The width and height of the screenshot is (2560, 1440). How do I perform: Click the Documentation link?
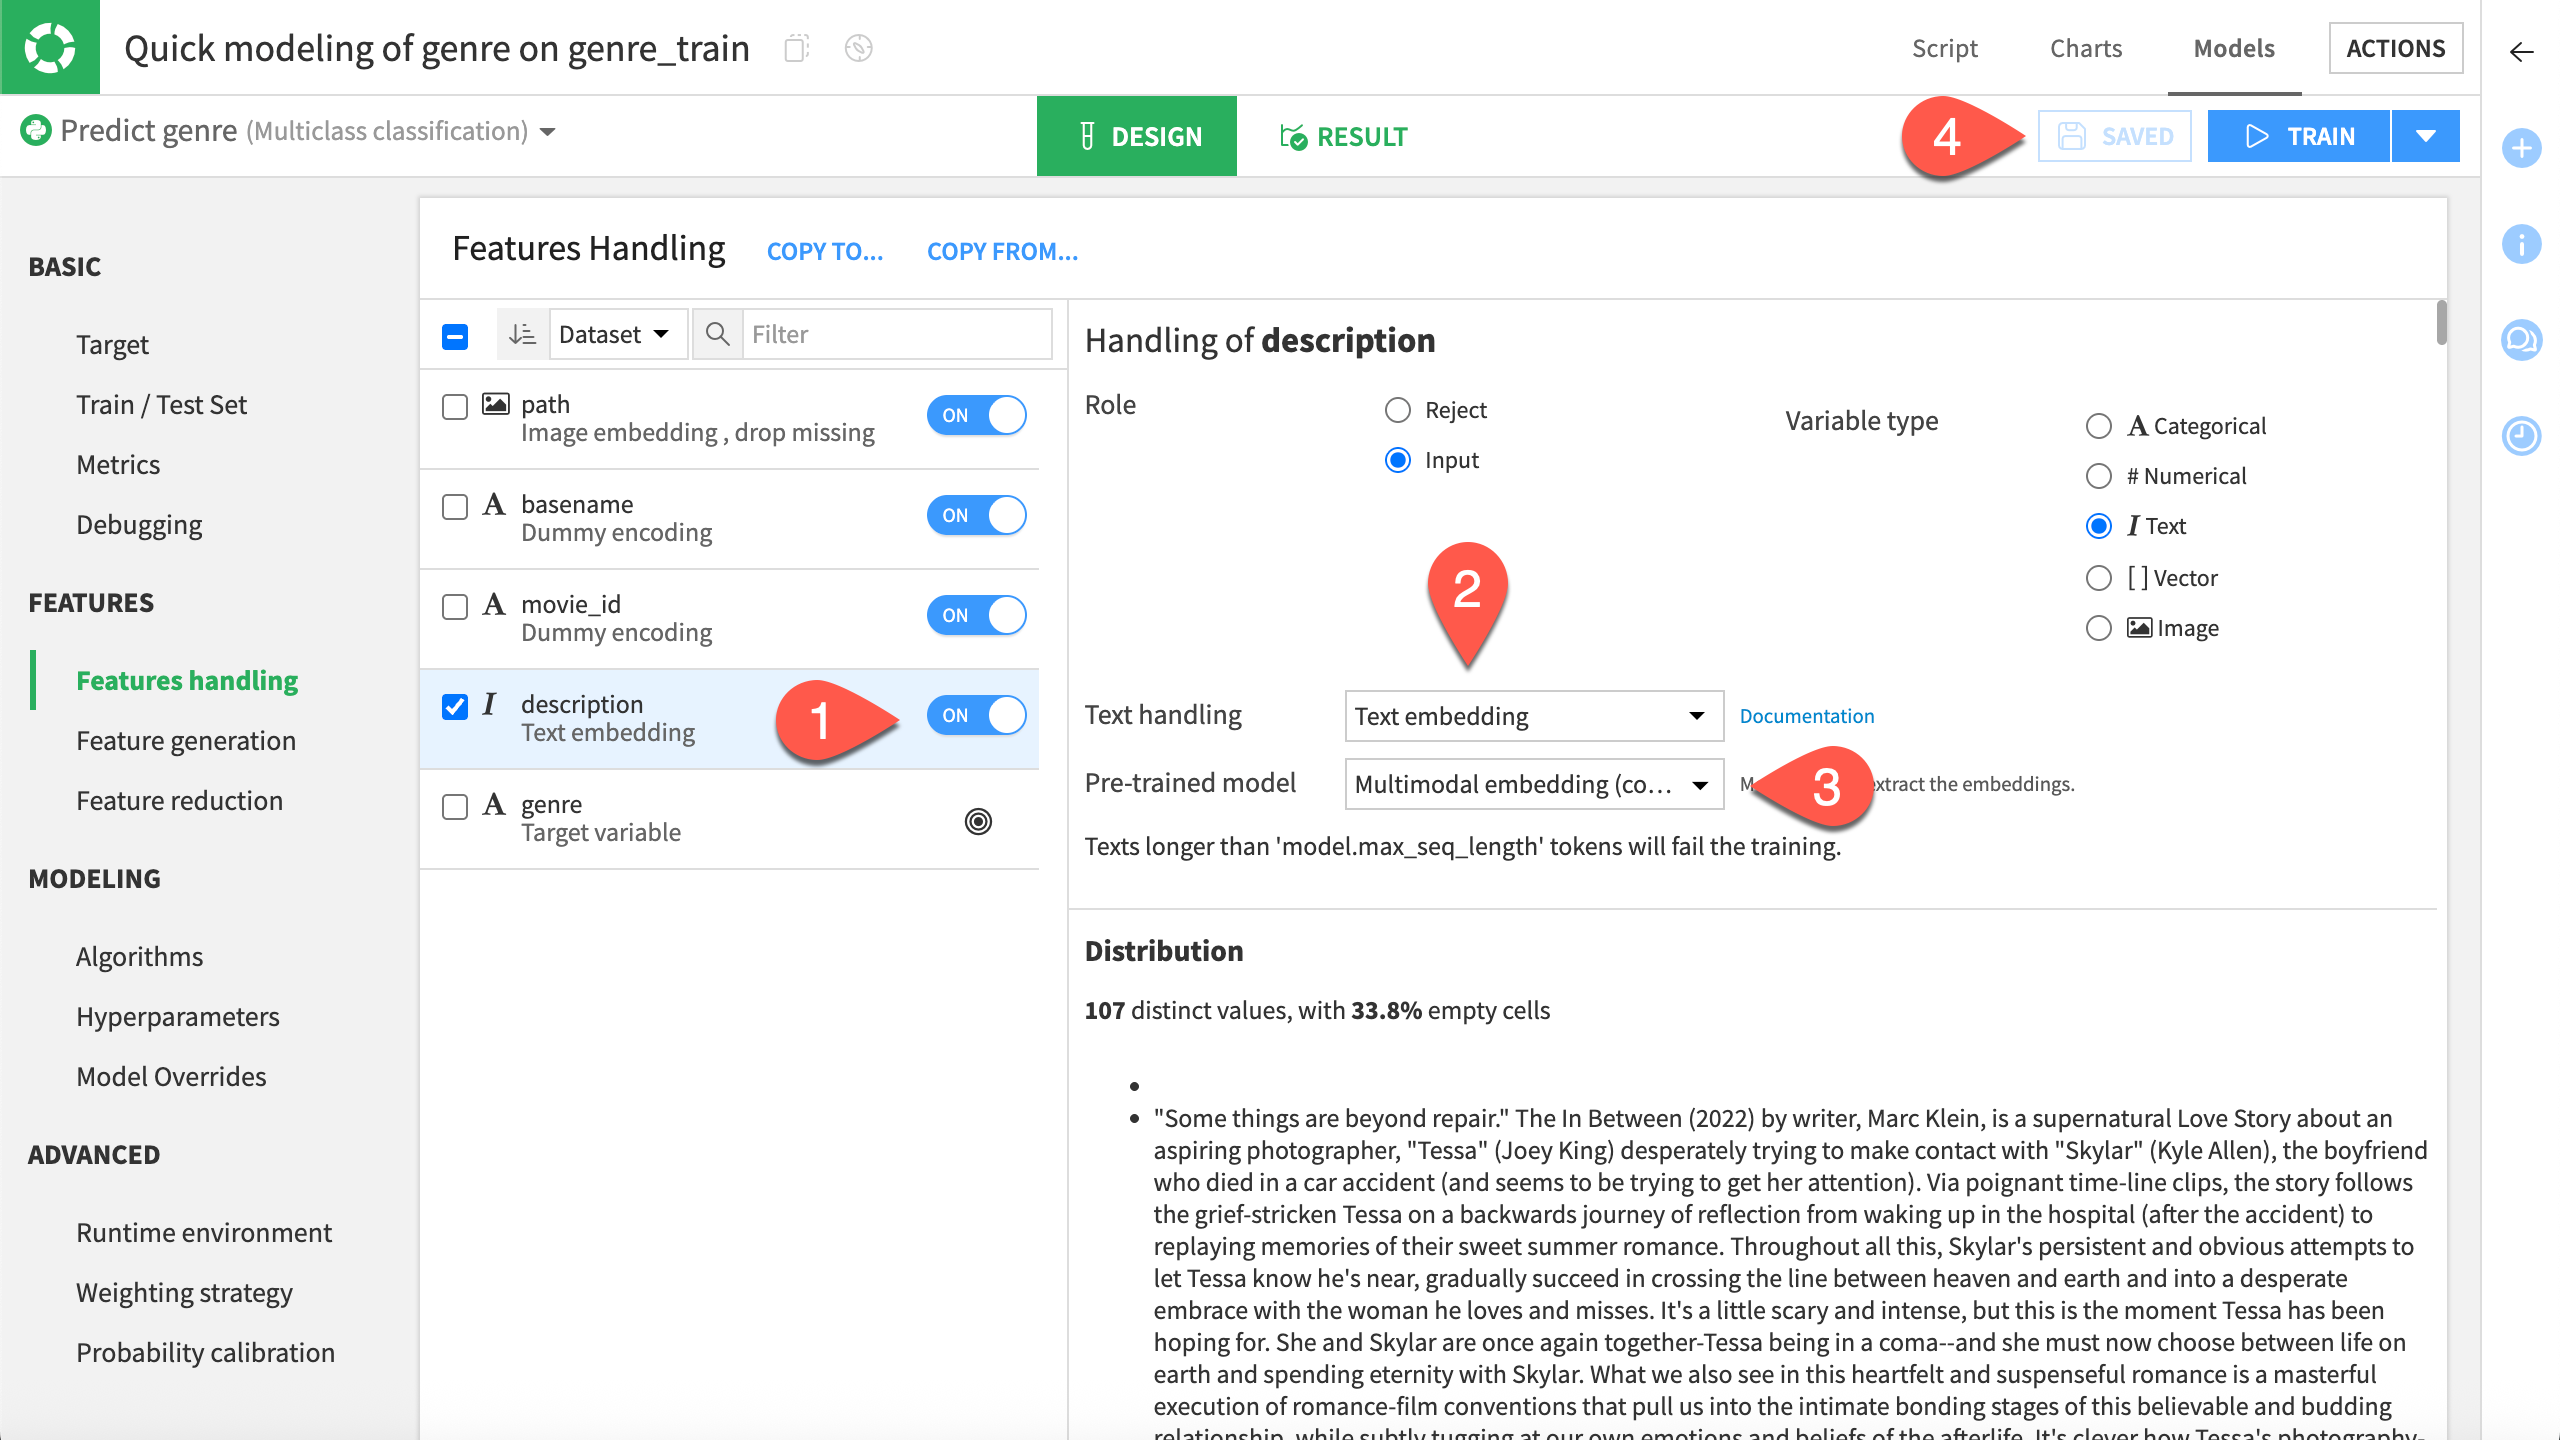point(1806,716)
